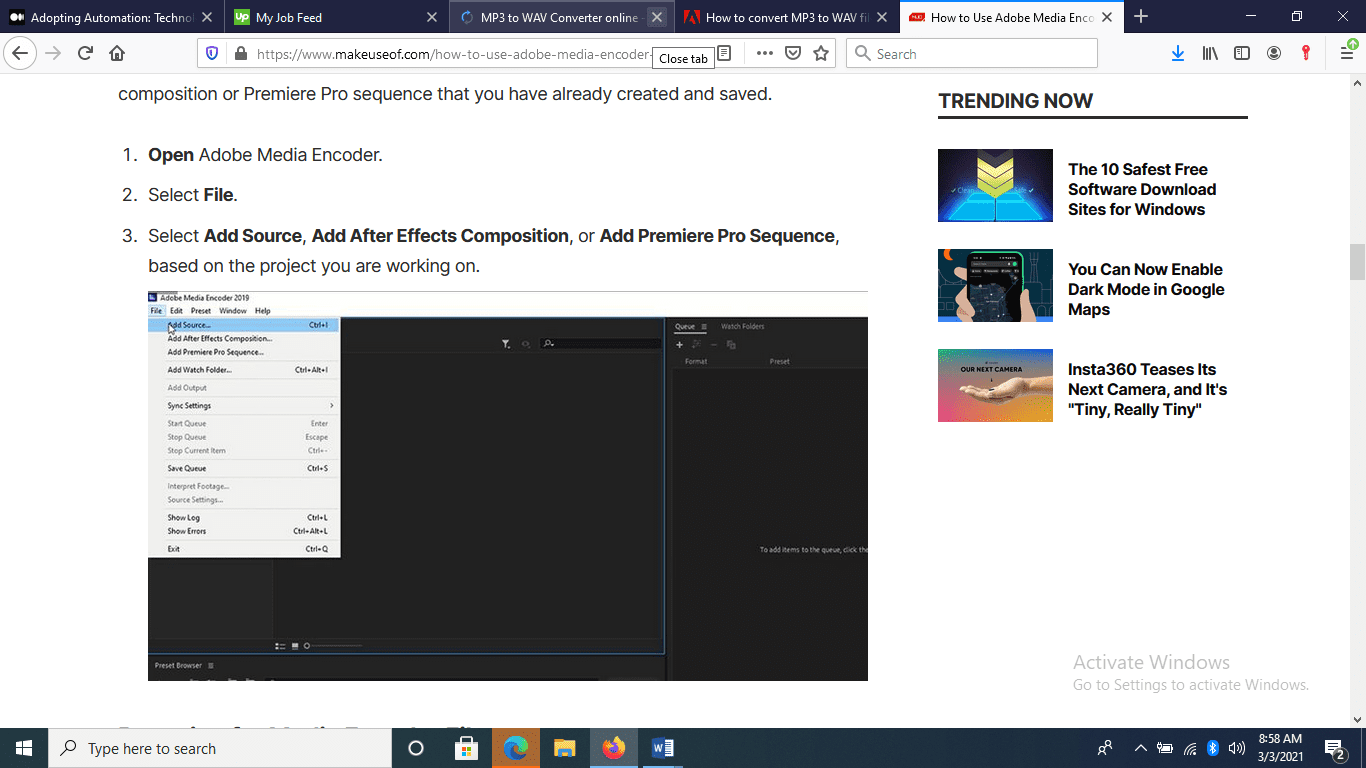The width and height of the screenshot is (1366, 768).
Task: Open Cortana circle on taskbar
Action: (x=416, y=748)
